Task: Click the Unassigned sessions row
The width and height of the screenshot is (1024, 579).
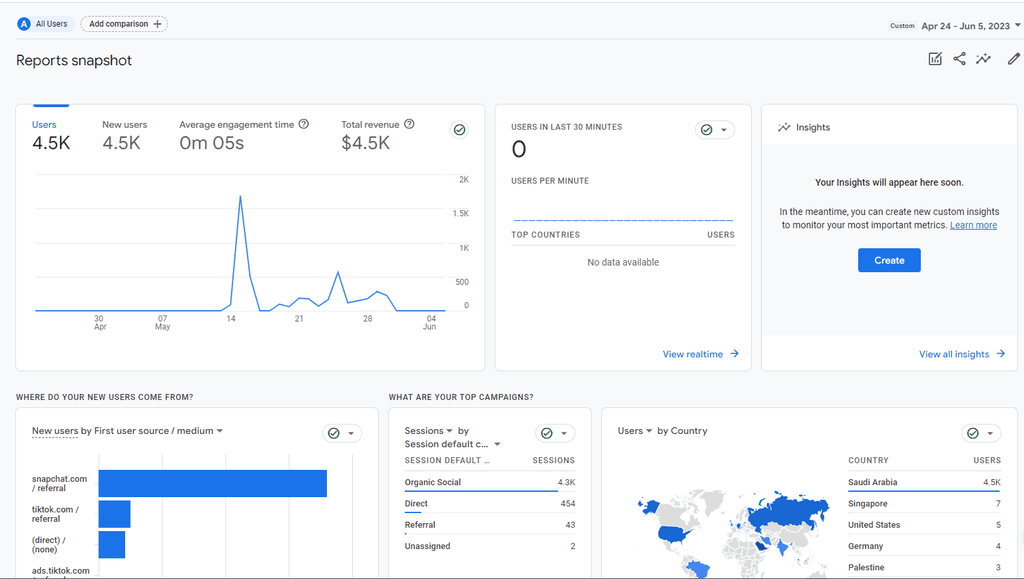Action: (x=490, y=546)
